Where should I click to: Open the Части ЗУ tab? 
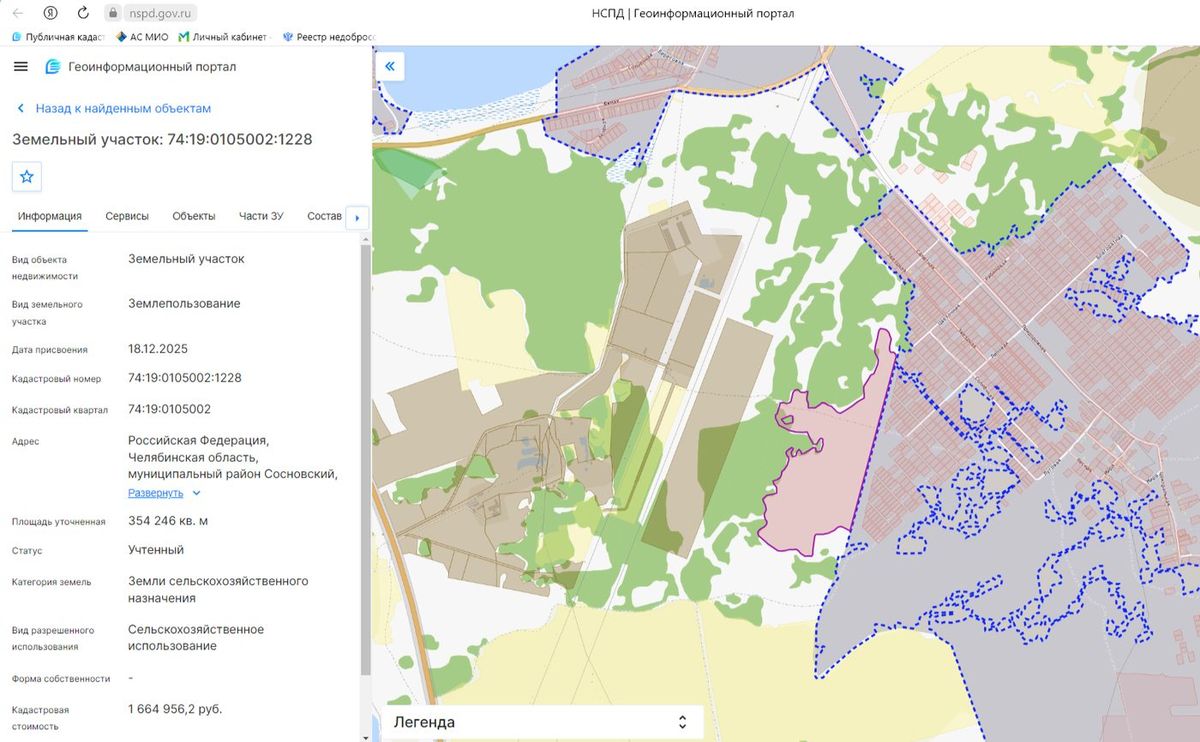coord(261,216)
